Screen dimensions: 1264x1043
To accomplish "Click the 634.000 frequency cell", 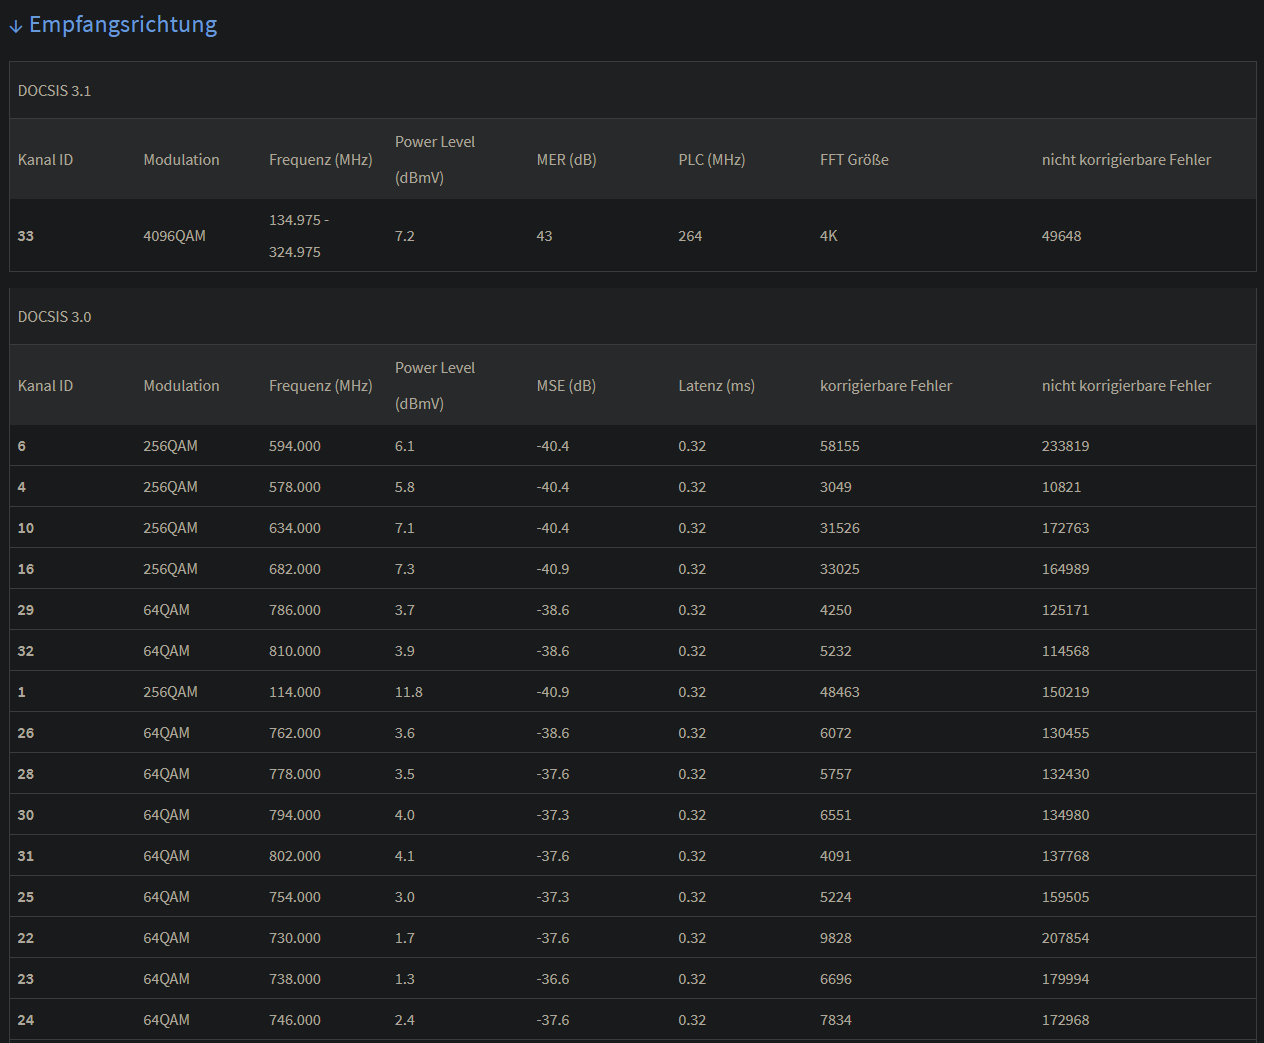I will [295, 528].
